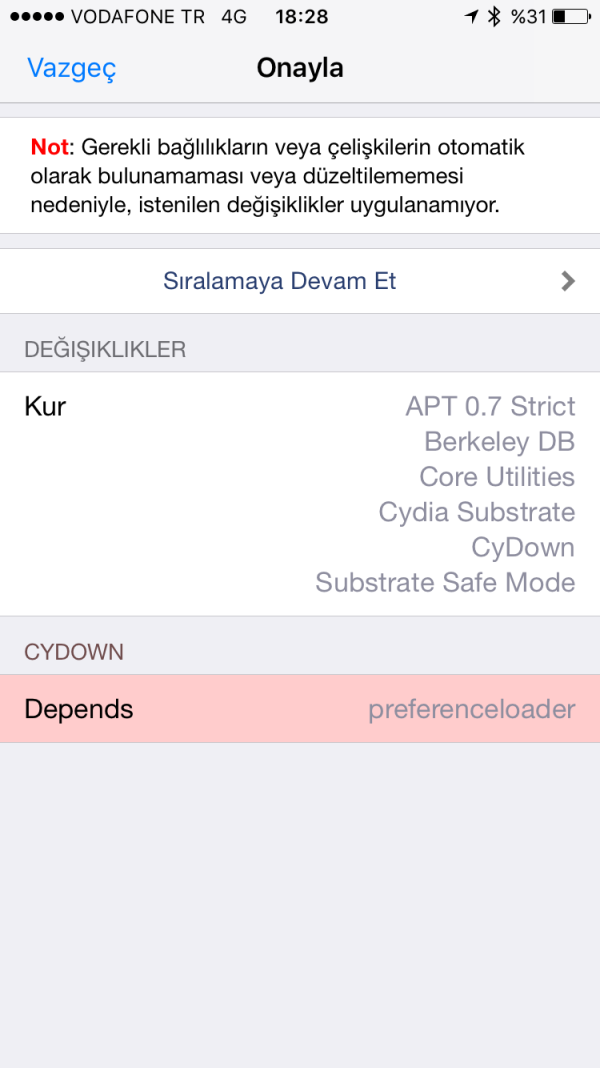600x1068 pixels.
Task: Select Core Utilities package entry
Action: coord(497,476)
